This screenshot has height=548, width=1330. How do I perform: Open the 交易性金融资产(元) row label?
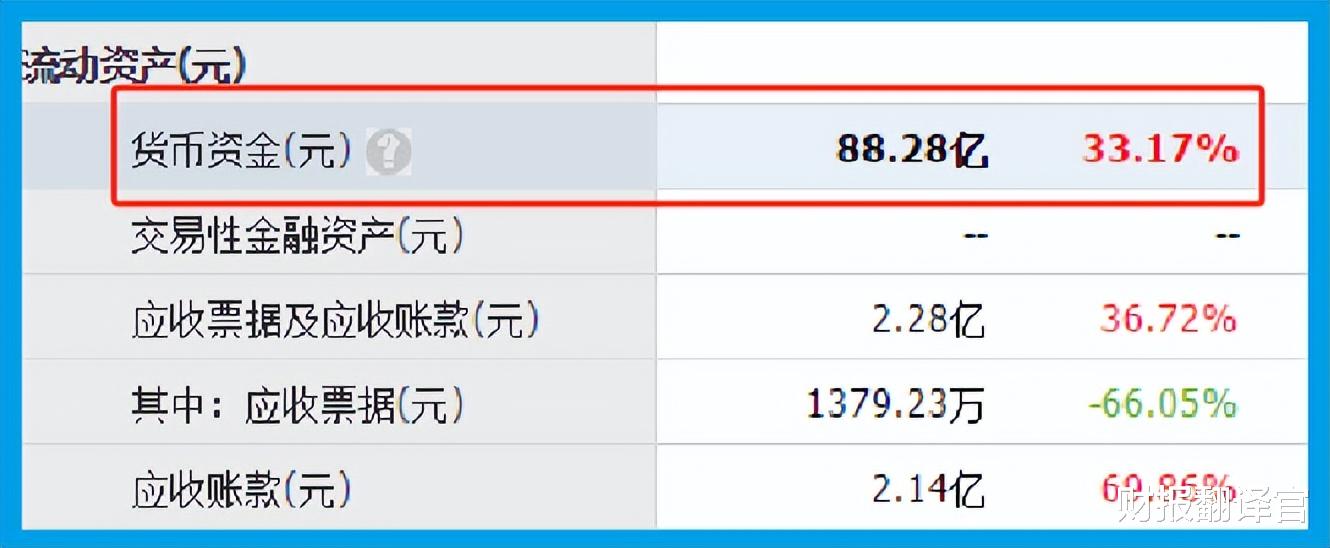[x=297, y=236]
